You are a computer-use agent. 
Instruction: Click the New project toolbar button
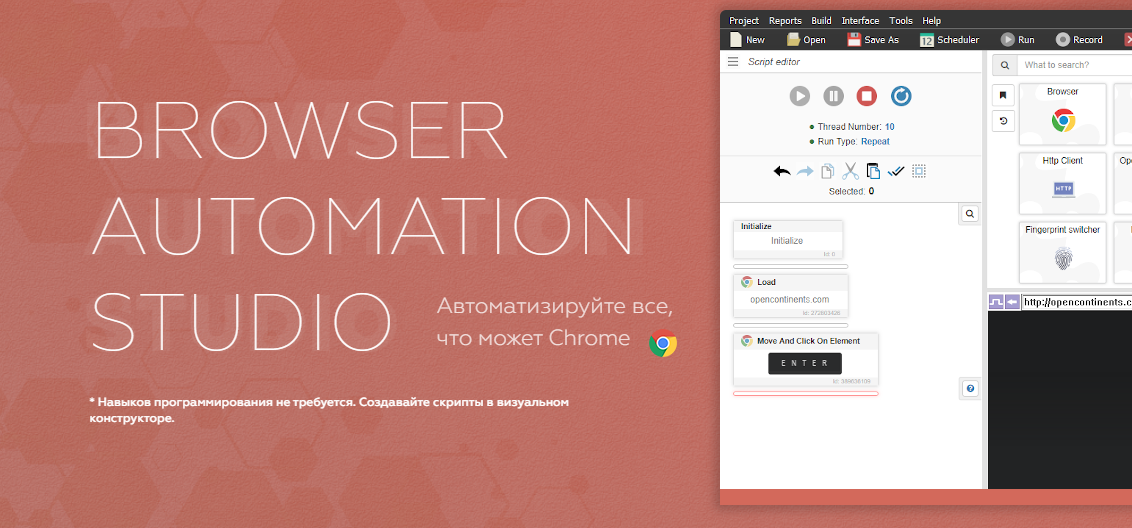(x=747, y=40)
